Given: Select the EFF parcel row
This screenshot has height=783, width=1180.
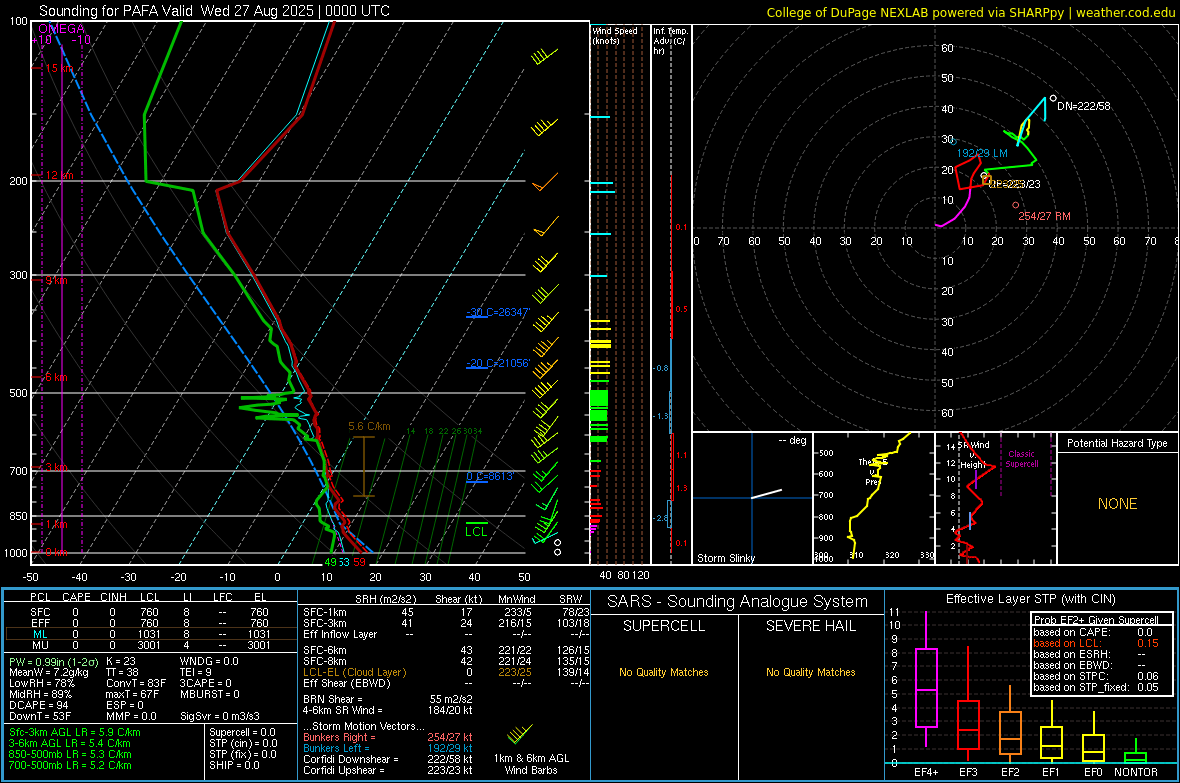Looking at the screenshot, I should 151,623.
